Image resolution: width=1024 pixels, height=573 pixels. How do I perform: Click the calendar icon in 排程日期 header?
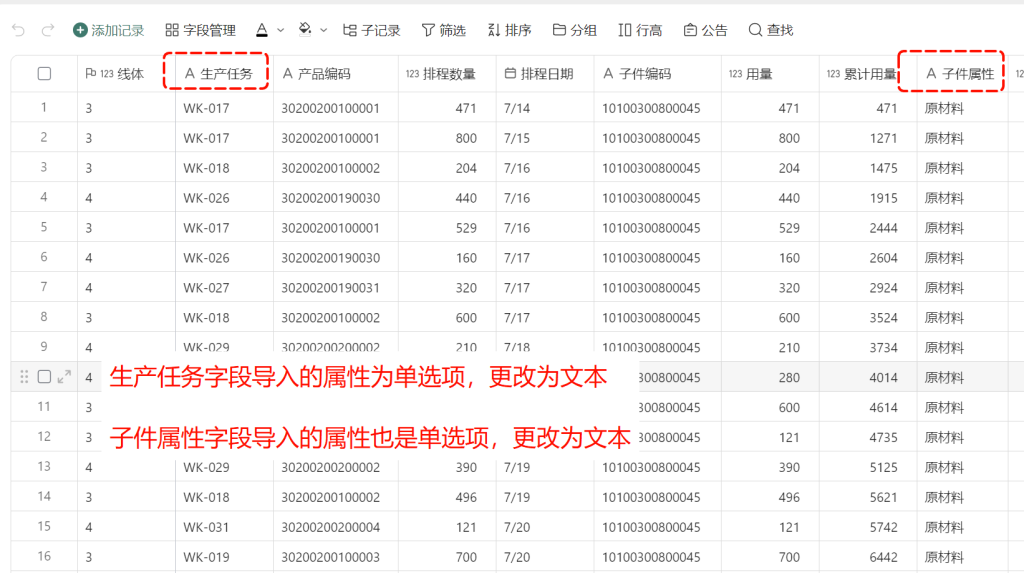click(x=510, y=74)
